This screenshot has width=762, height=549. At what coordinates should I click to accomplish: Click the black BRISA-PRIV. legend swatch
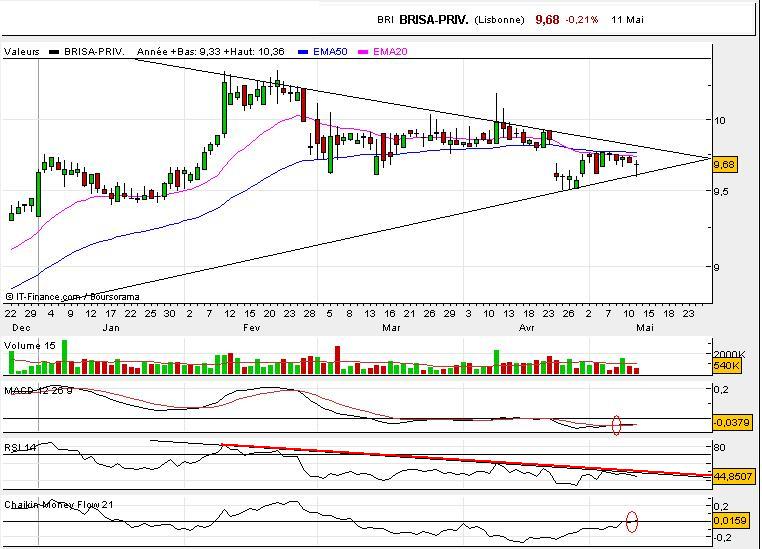(54, 51)
